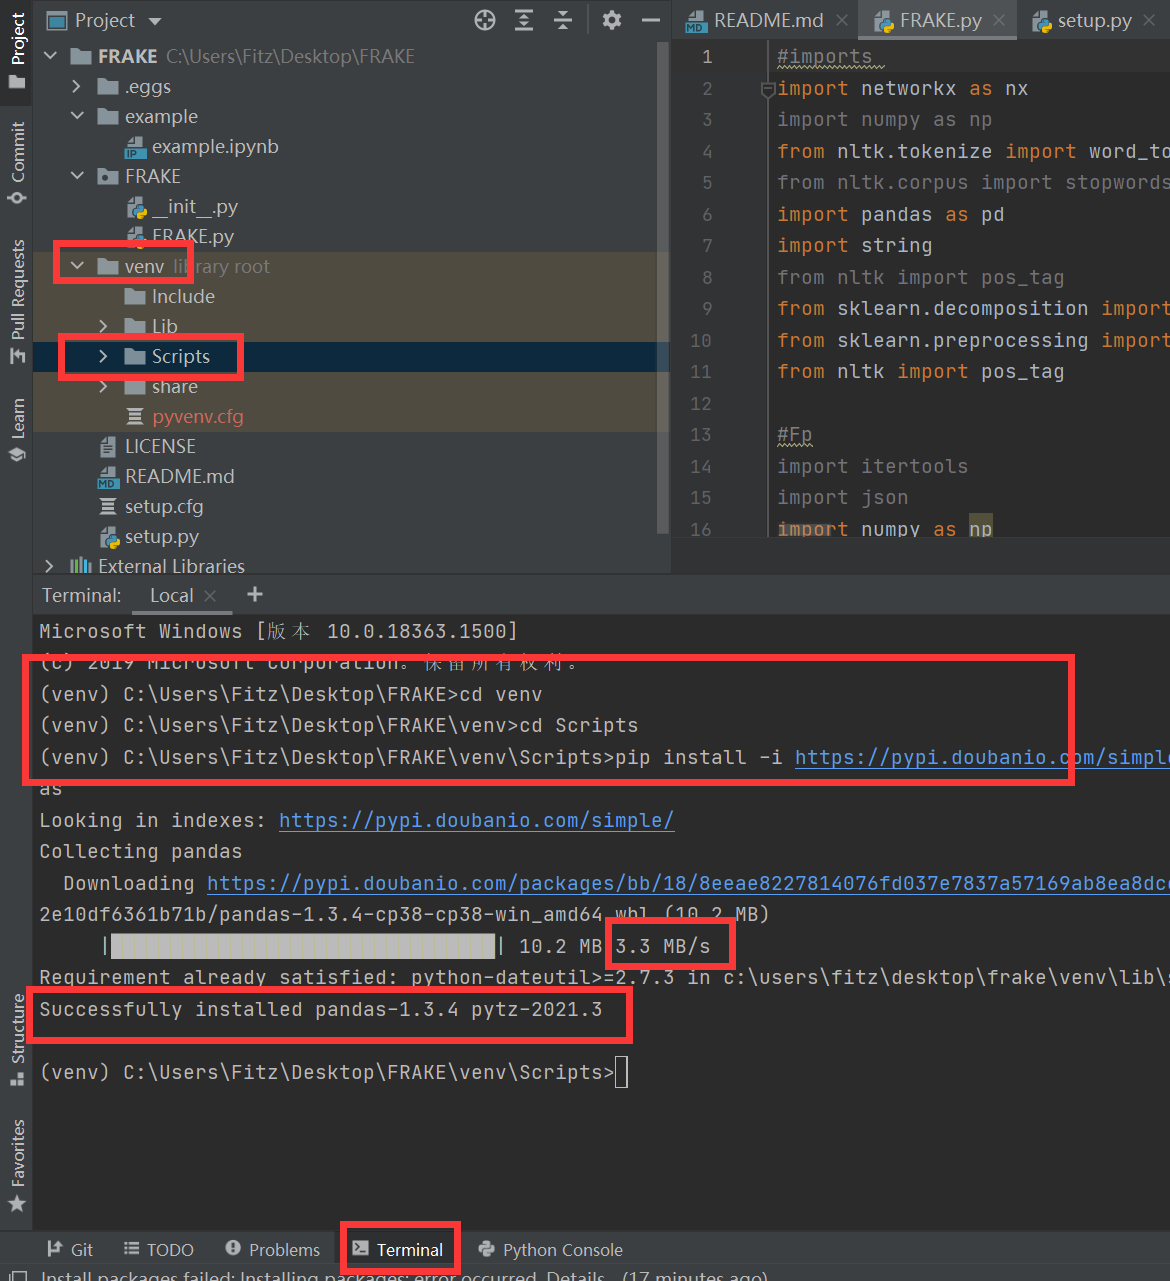Close the README.md editor tab
Viewport: 1170px width, 1281px height.
pyautogui.click(x=842, y=20)
